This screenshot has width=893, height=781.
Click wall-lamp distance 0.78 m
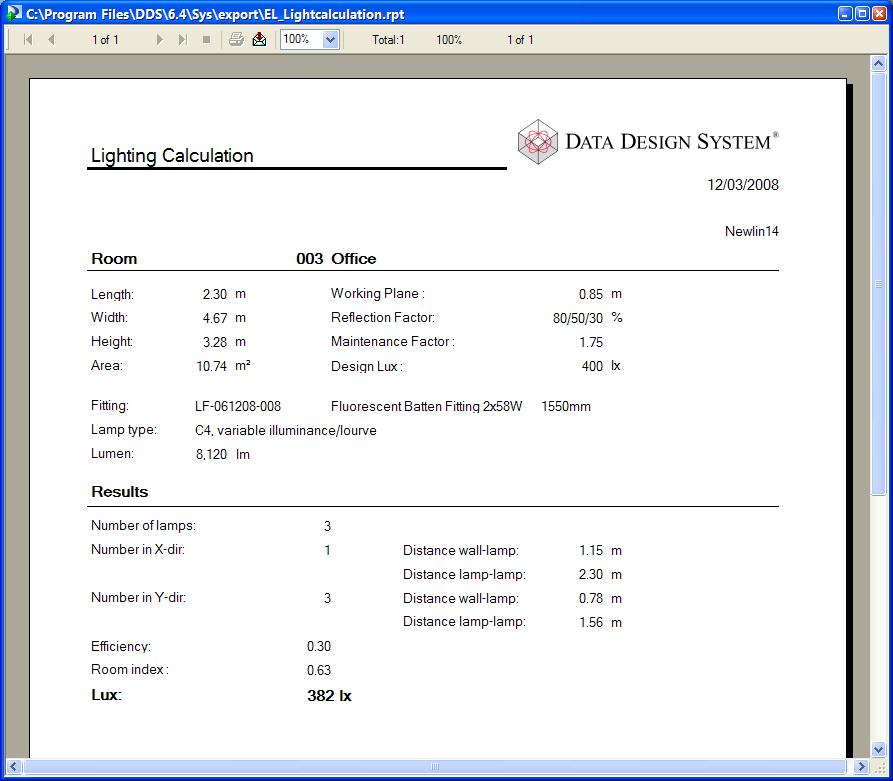[600, 598]
